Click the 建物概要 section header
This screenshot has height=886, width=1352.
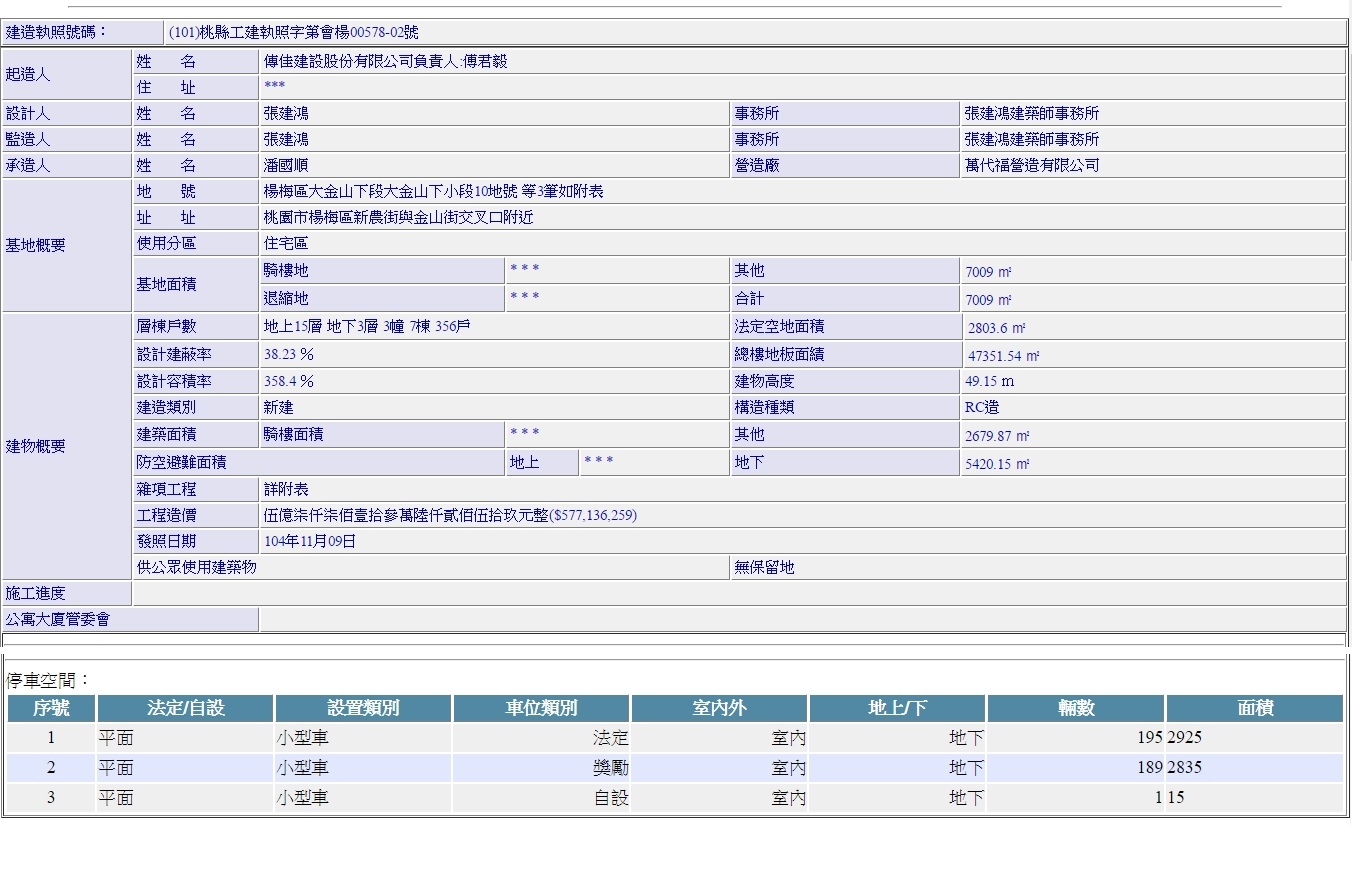pos(67,446)
